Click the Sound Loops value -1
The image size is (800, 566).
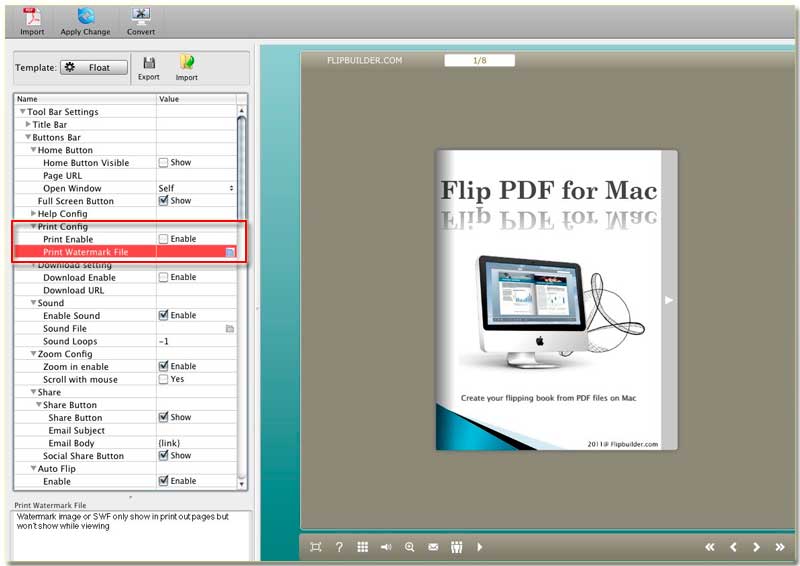pyautogui.click(x=164, y=341)
